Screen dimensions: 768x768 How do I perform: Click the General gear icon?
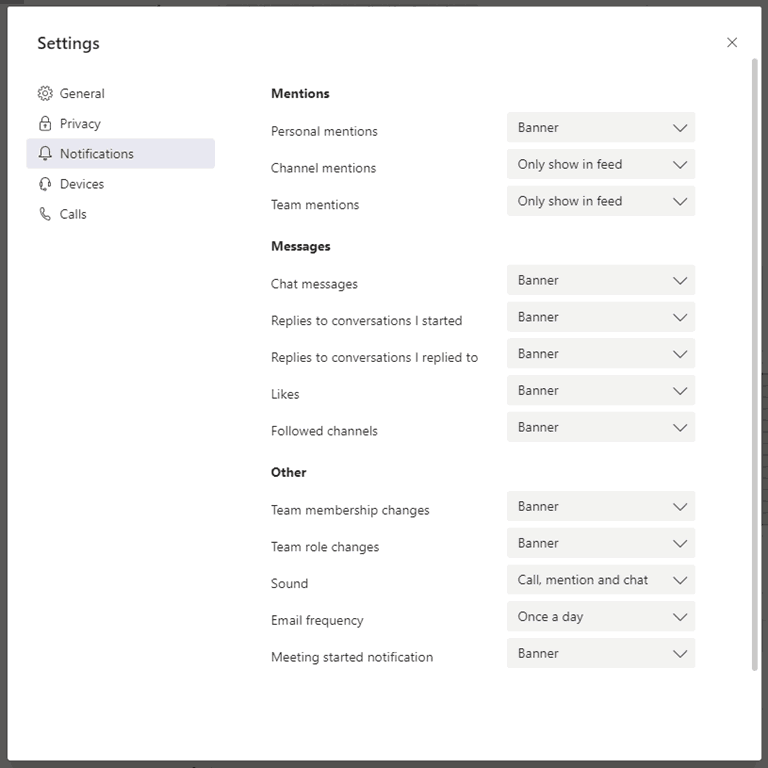click(x=45, y=94)
